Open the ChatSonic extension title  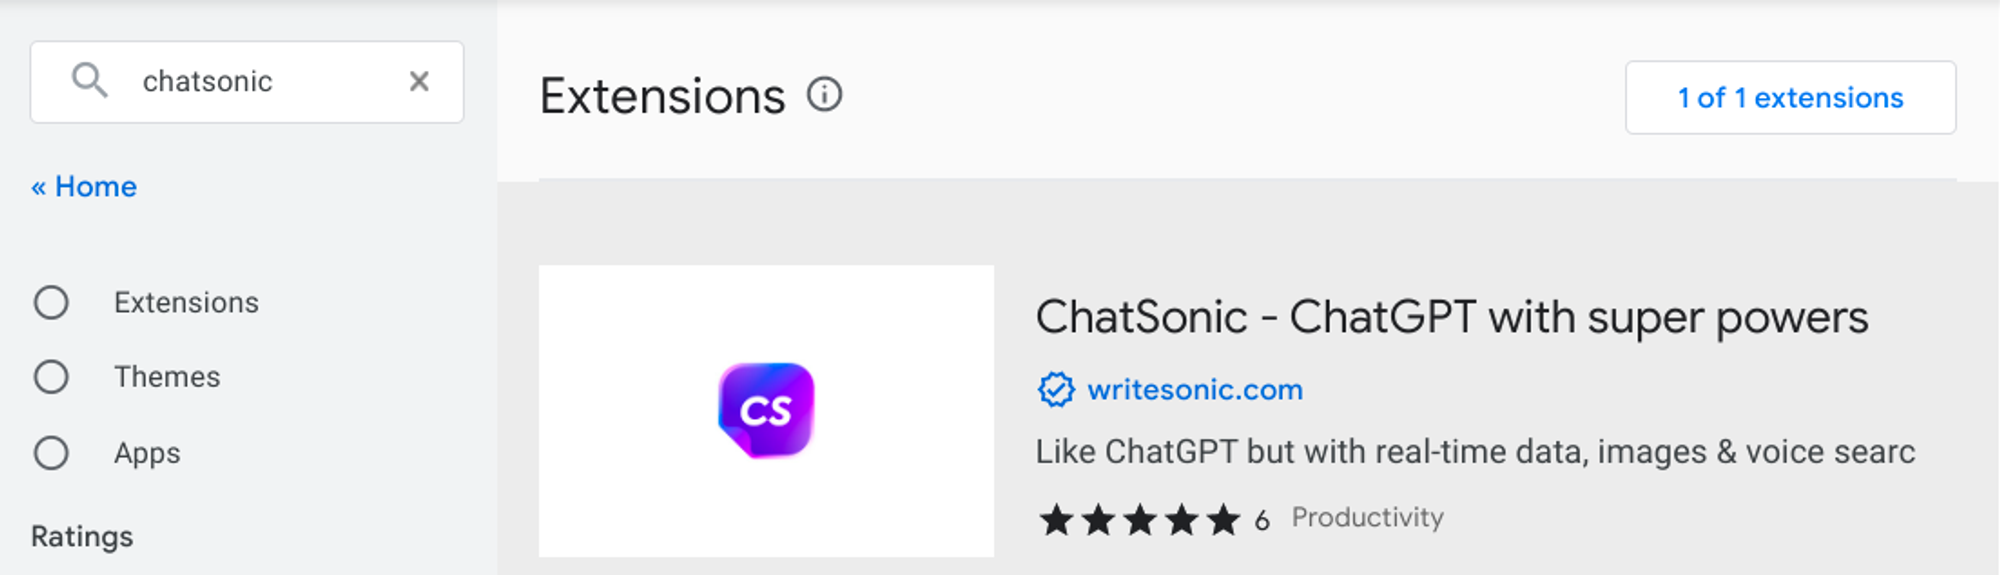coord(1451,318)
